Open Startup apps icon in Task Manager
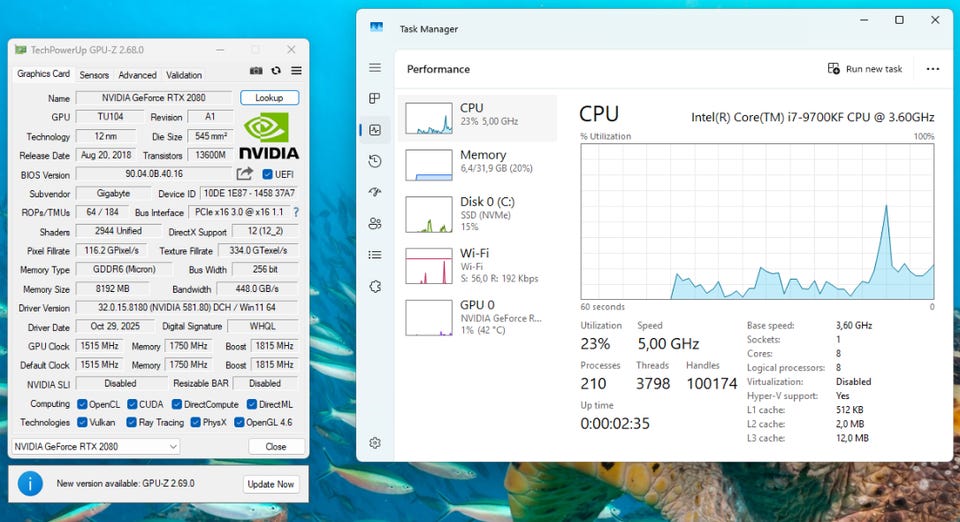Image resolution: width=960 pixels, height=522 pixels. 375,192
